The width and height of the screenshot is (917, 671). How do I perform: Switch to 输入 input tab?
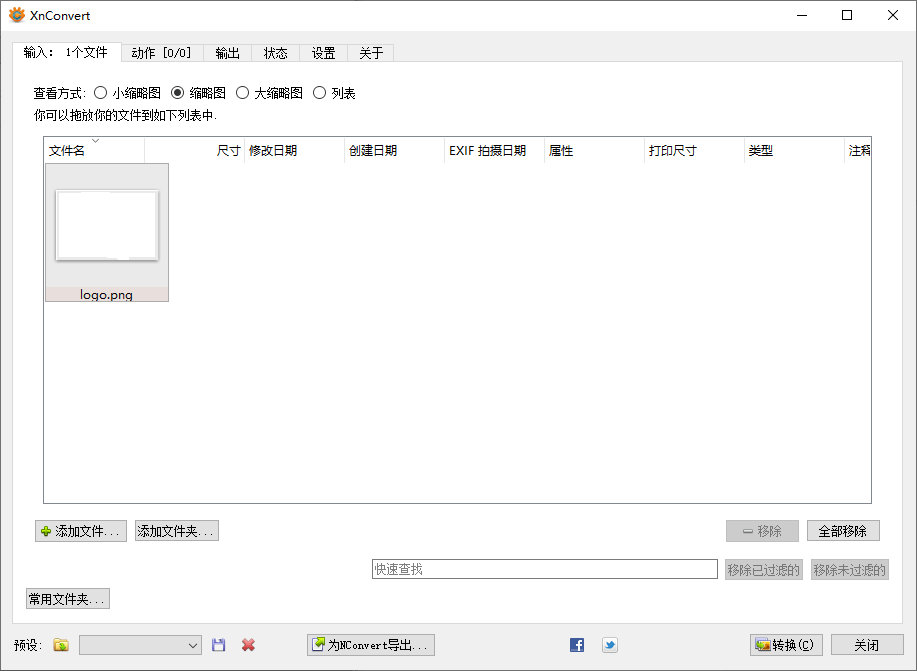66,52
